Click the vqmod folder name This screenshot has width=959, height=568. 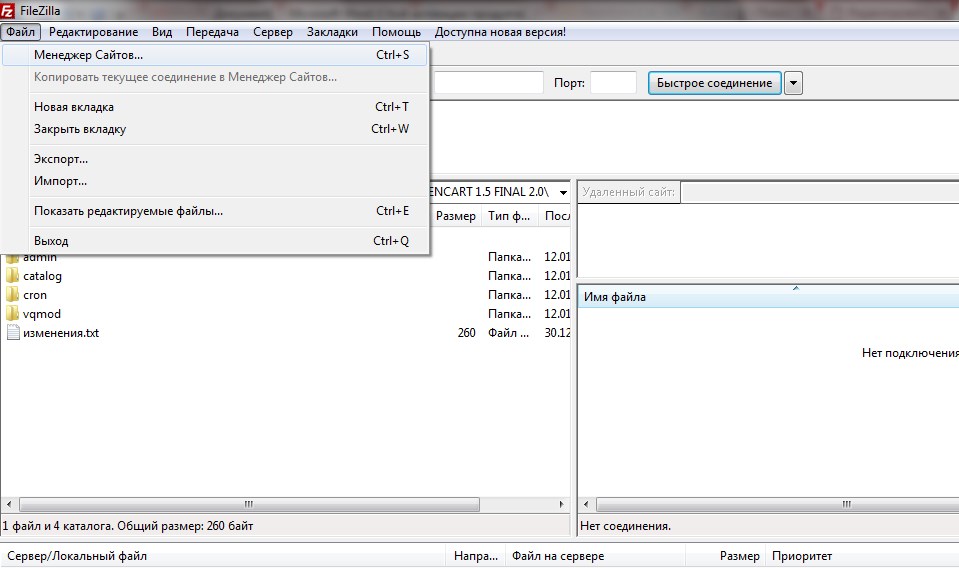(42, 314)
